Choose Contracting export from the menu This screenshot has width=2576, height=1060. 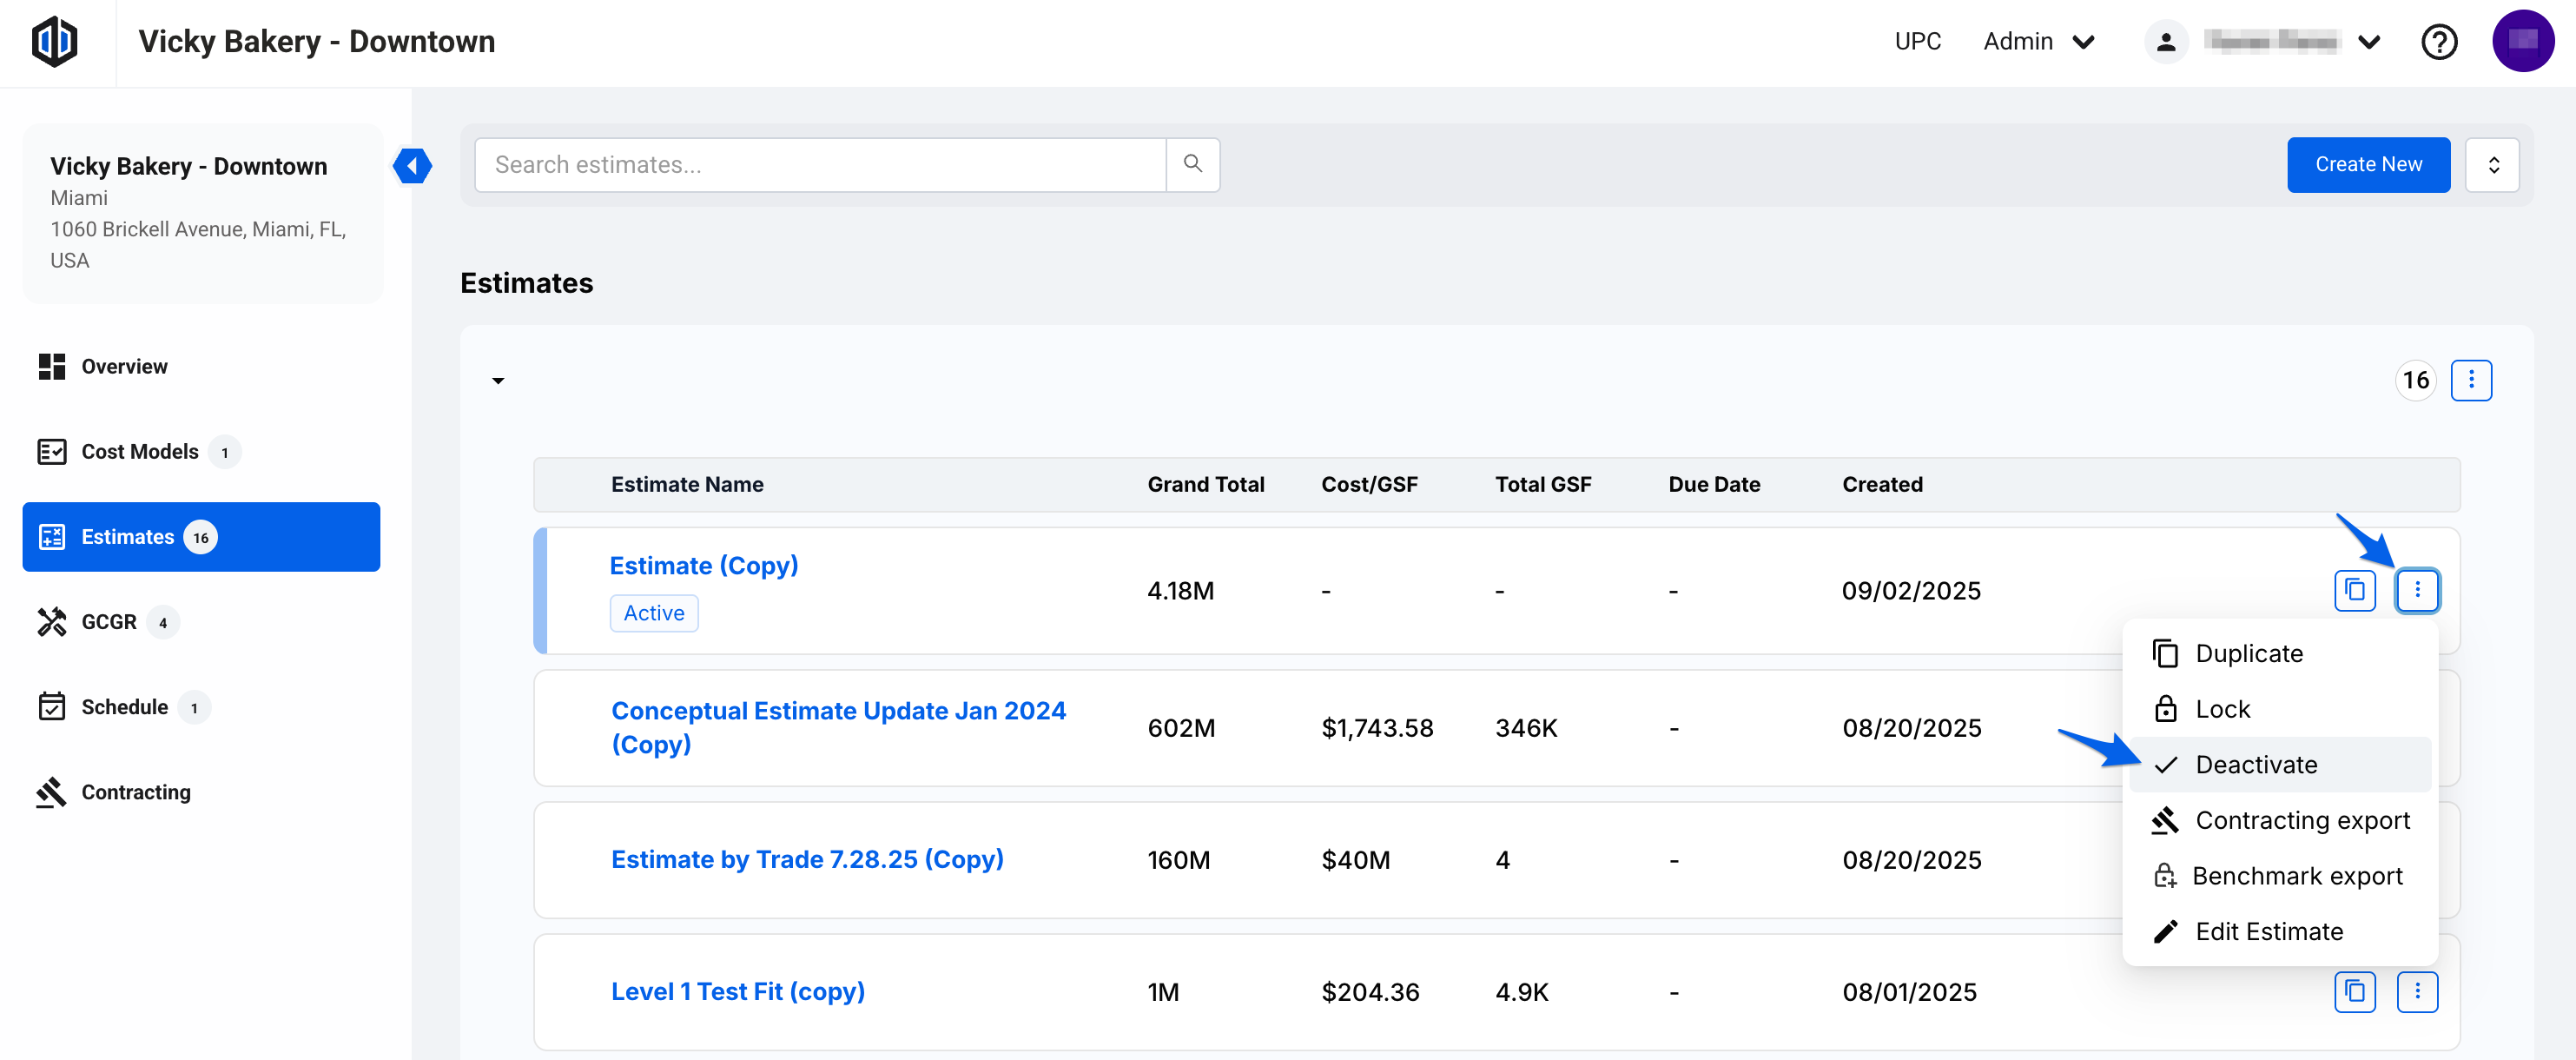(2279, 820)
